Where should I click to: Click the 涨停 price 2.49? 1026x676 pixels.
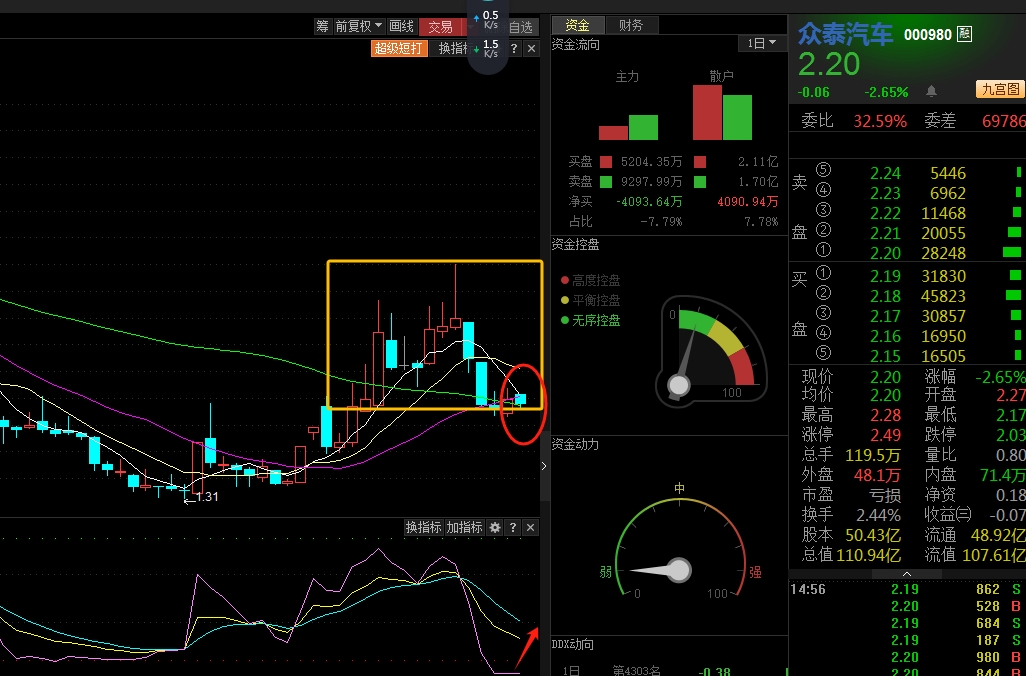pos(885,435)
